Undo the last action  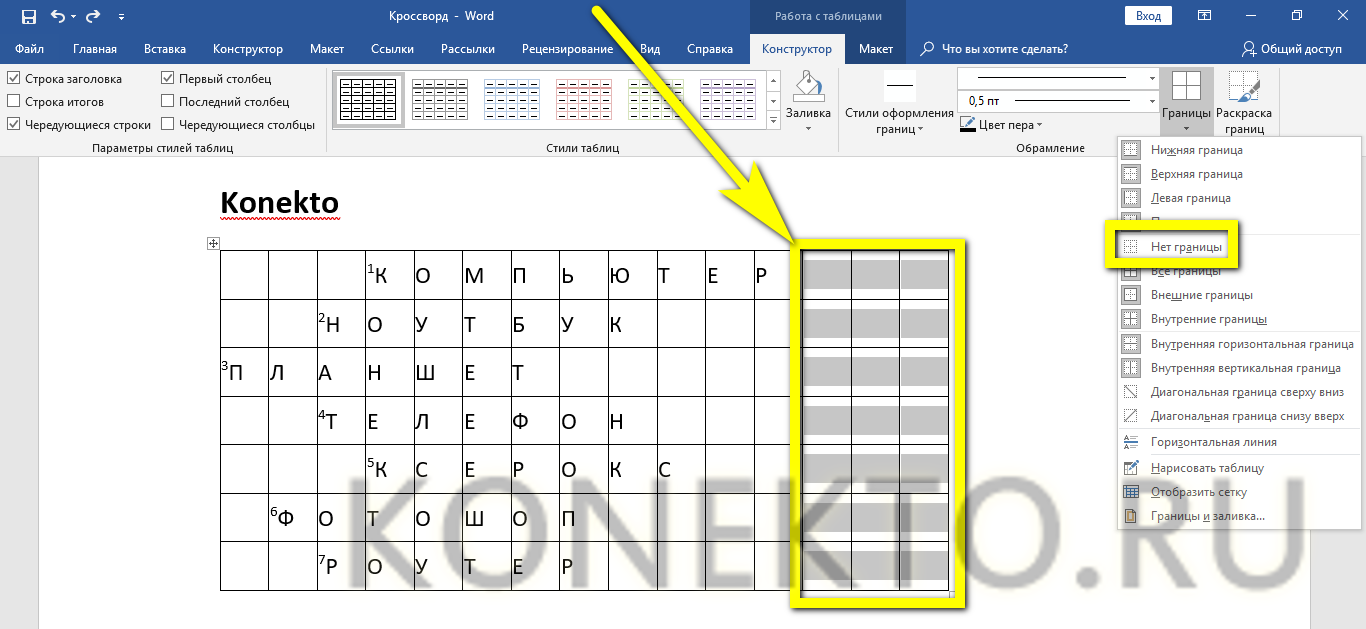(57, 16)
